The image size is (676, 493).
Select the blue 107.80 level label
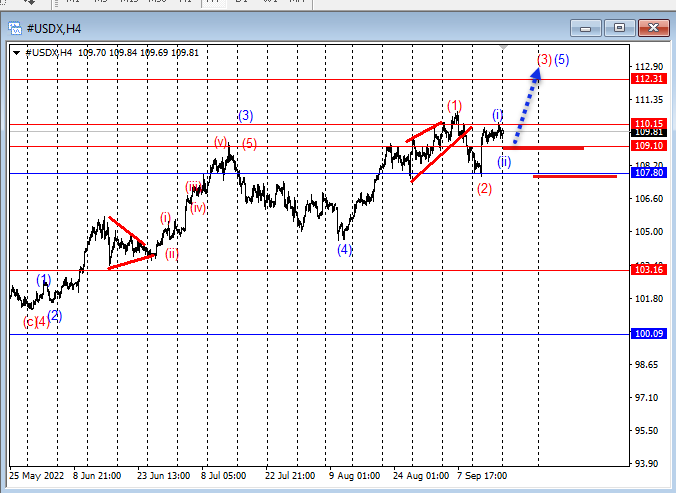pyautogui.click(x=648, y=173)
